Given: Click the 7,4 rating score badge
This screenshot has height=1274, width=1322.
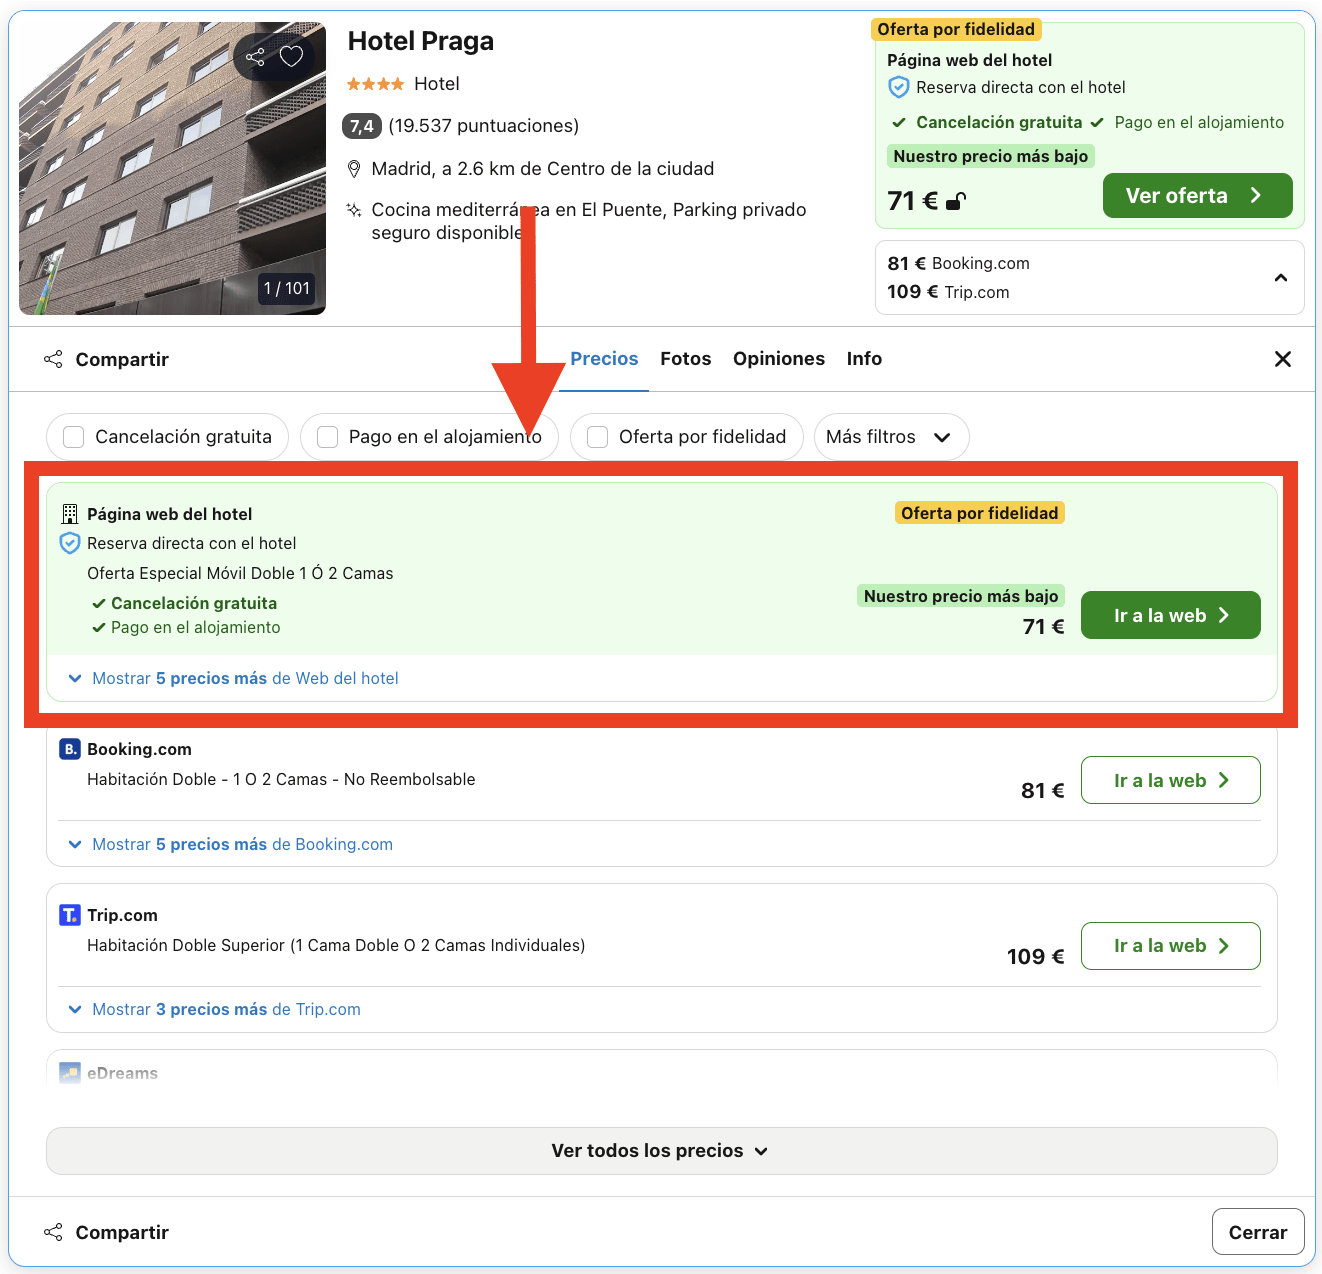Looking at the screenshot, I should point(362,126).
